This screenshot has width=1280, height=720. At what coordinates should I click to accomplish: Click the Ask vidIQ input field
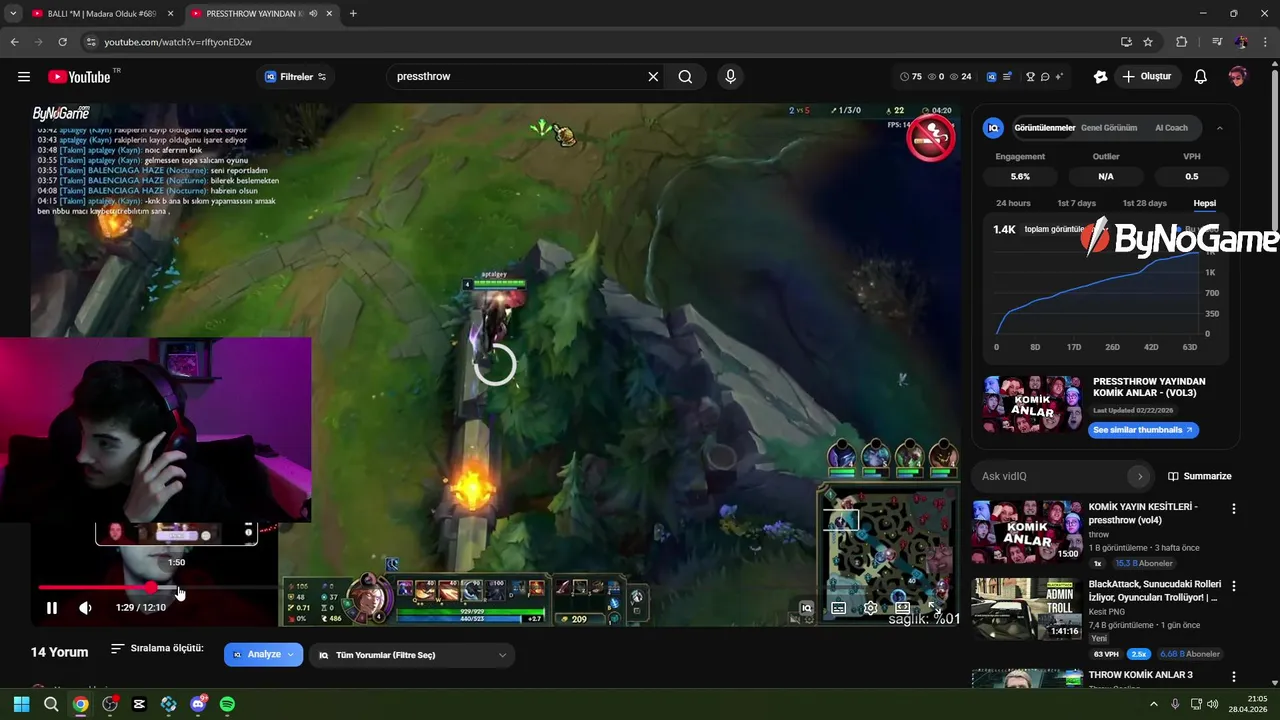[x=1050, y=476]
